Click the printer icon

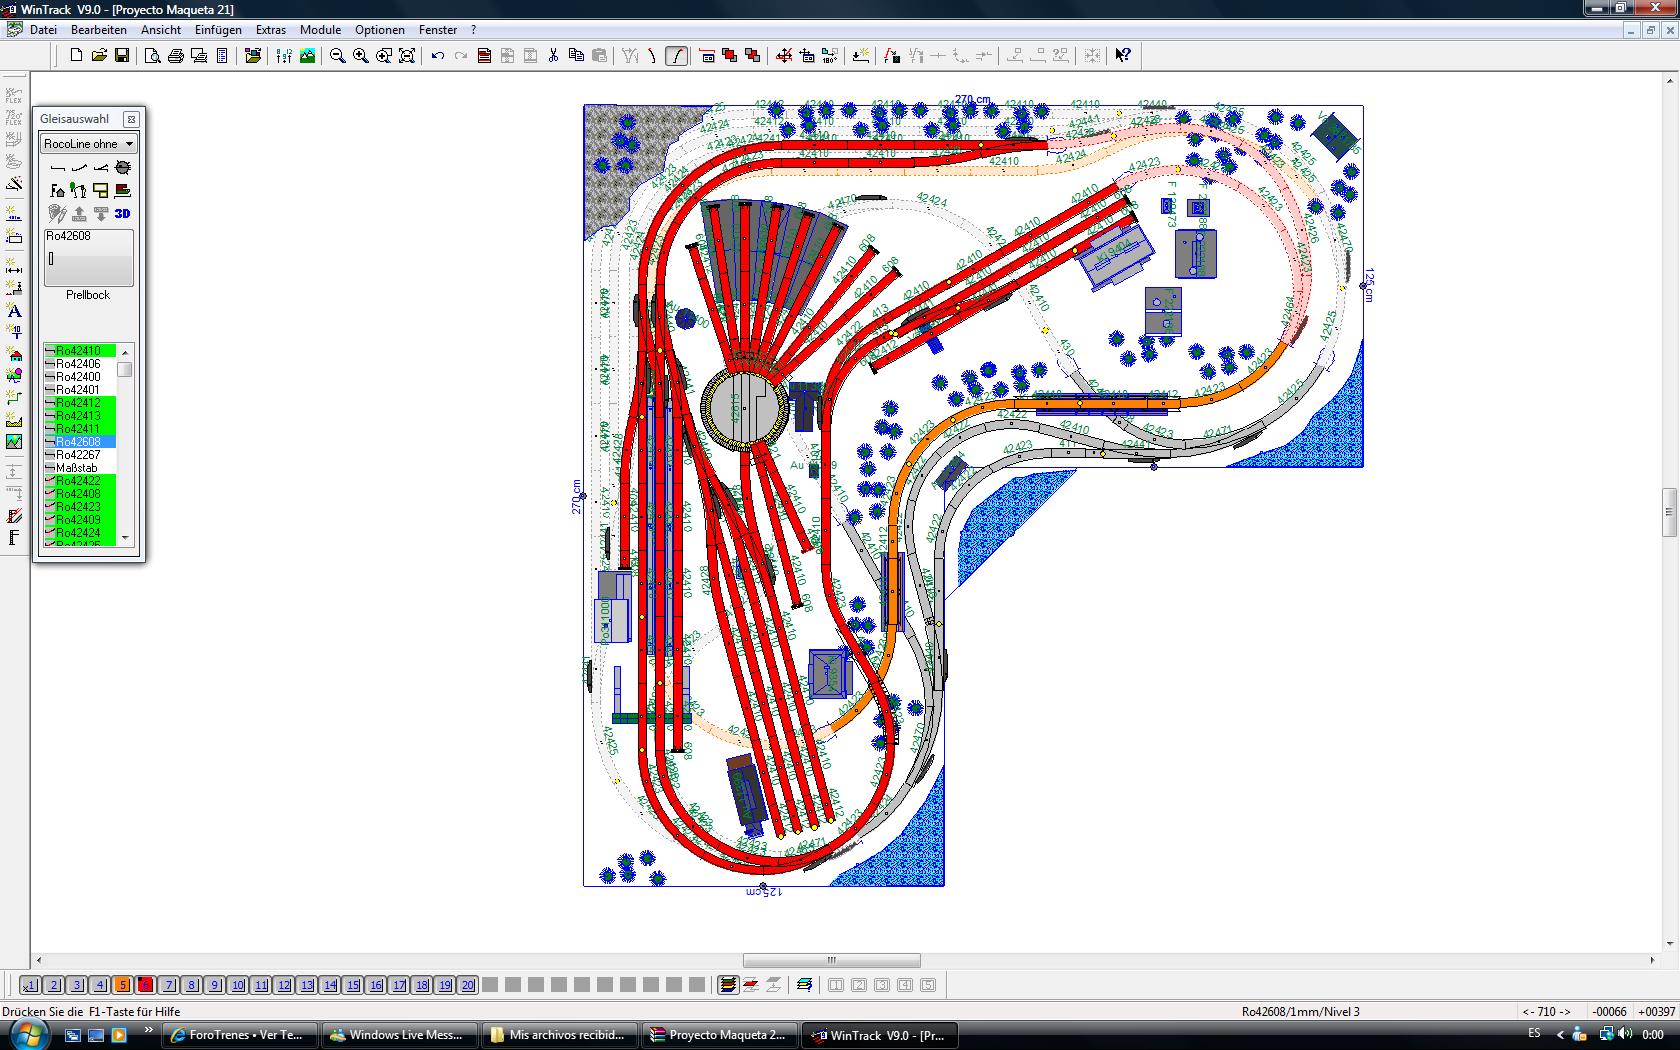tap(175, 56)
